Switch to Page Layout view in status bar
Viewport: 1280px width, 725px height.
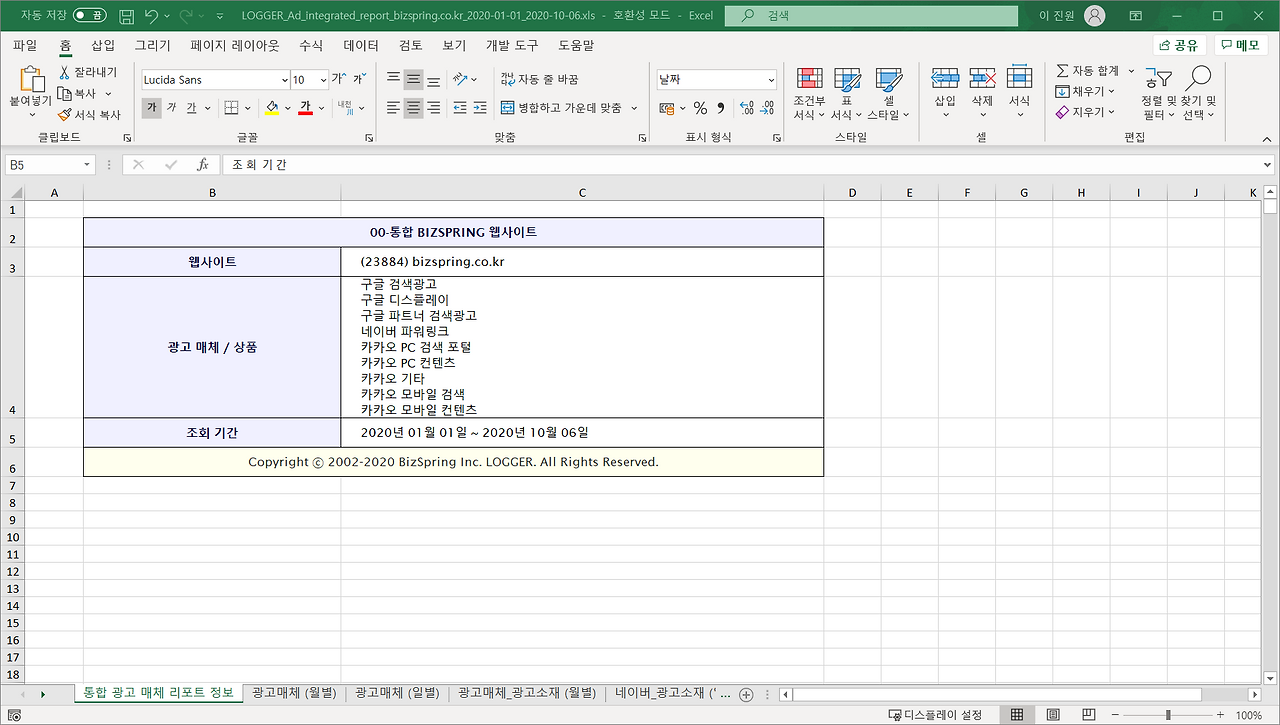(x=1052, y=715)
